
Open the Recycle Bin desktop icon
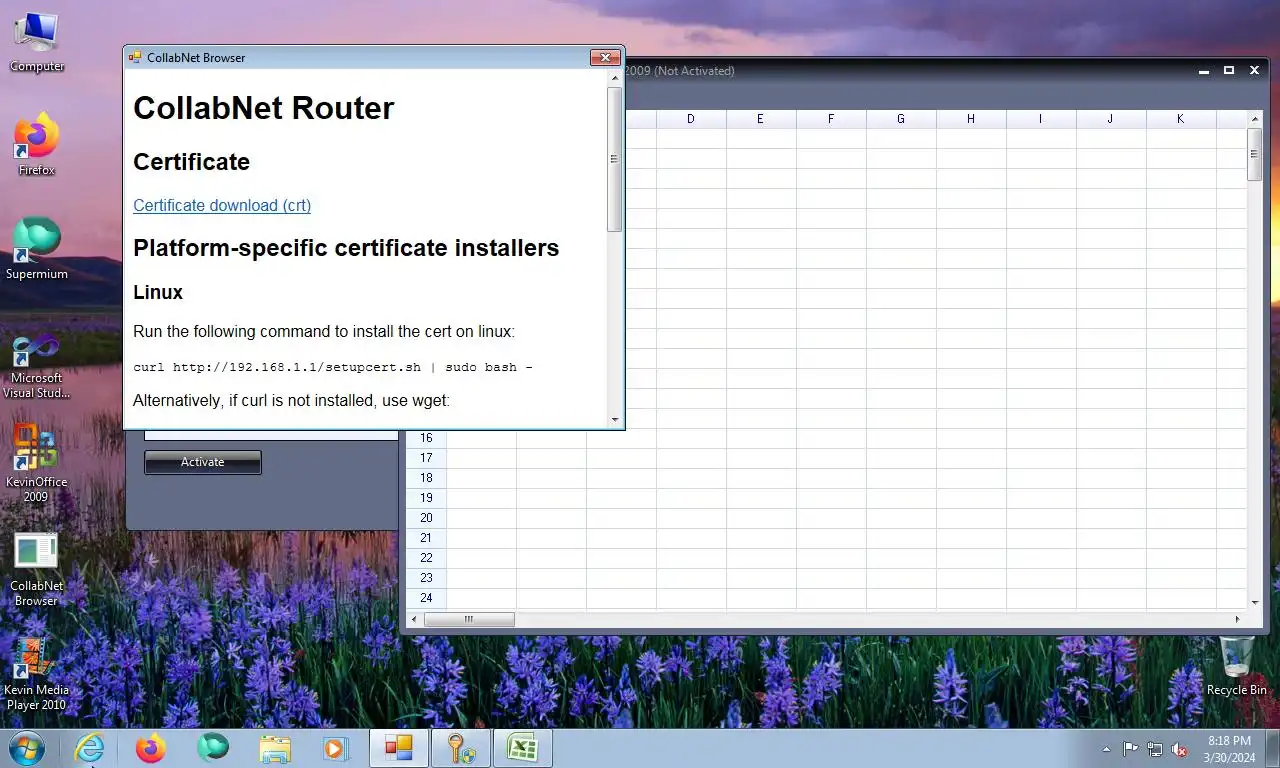click(1236, 666)
